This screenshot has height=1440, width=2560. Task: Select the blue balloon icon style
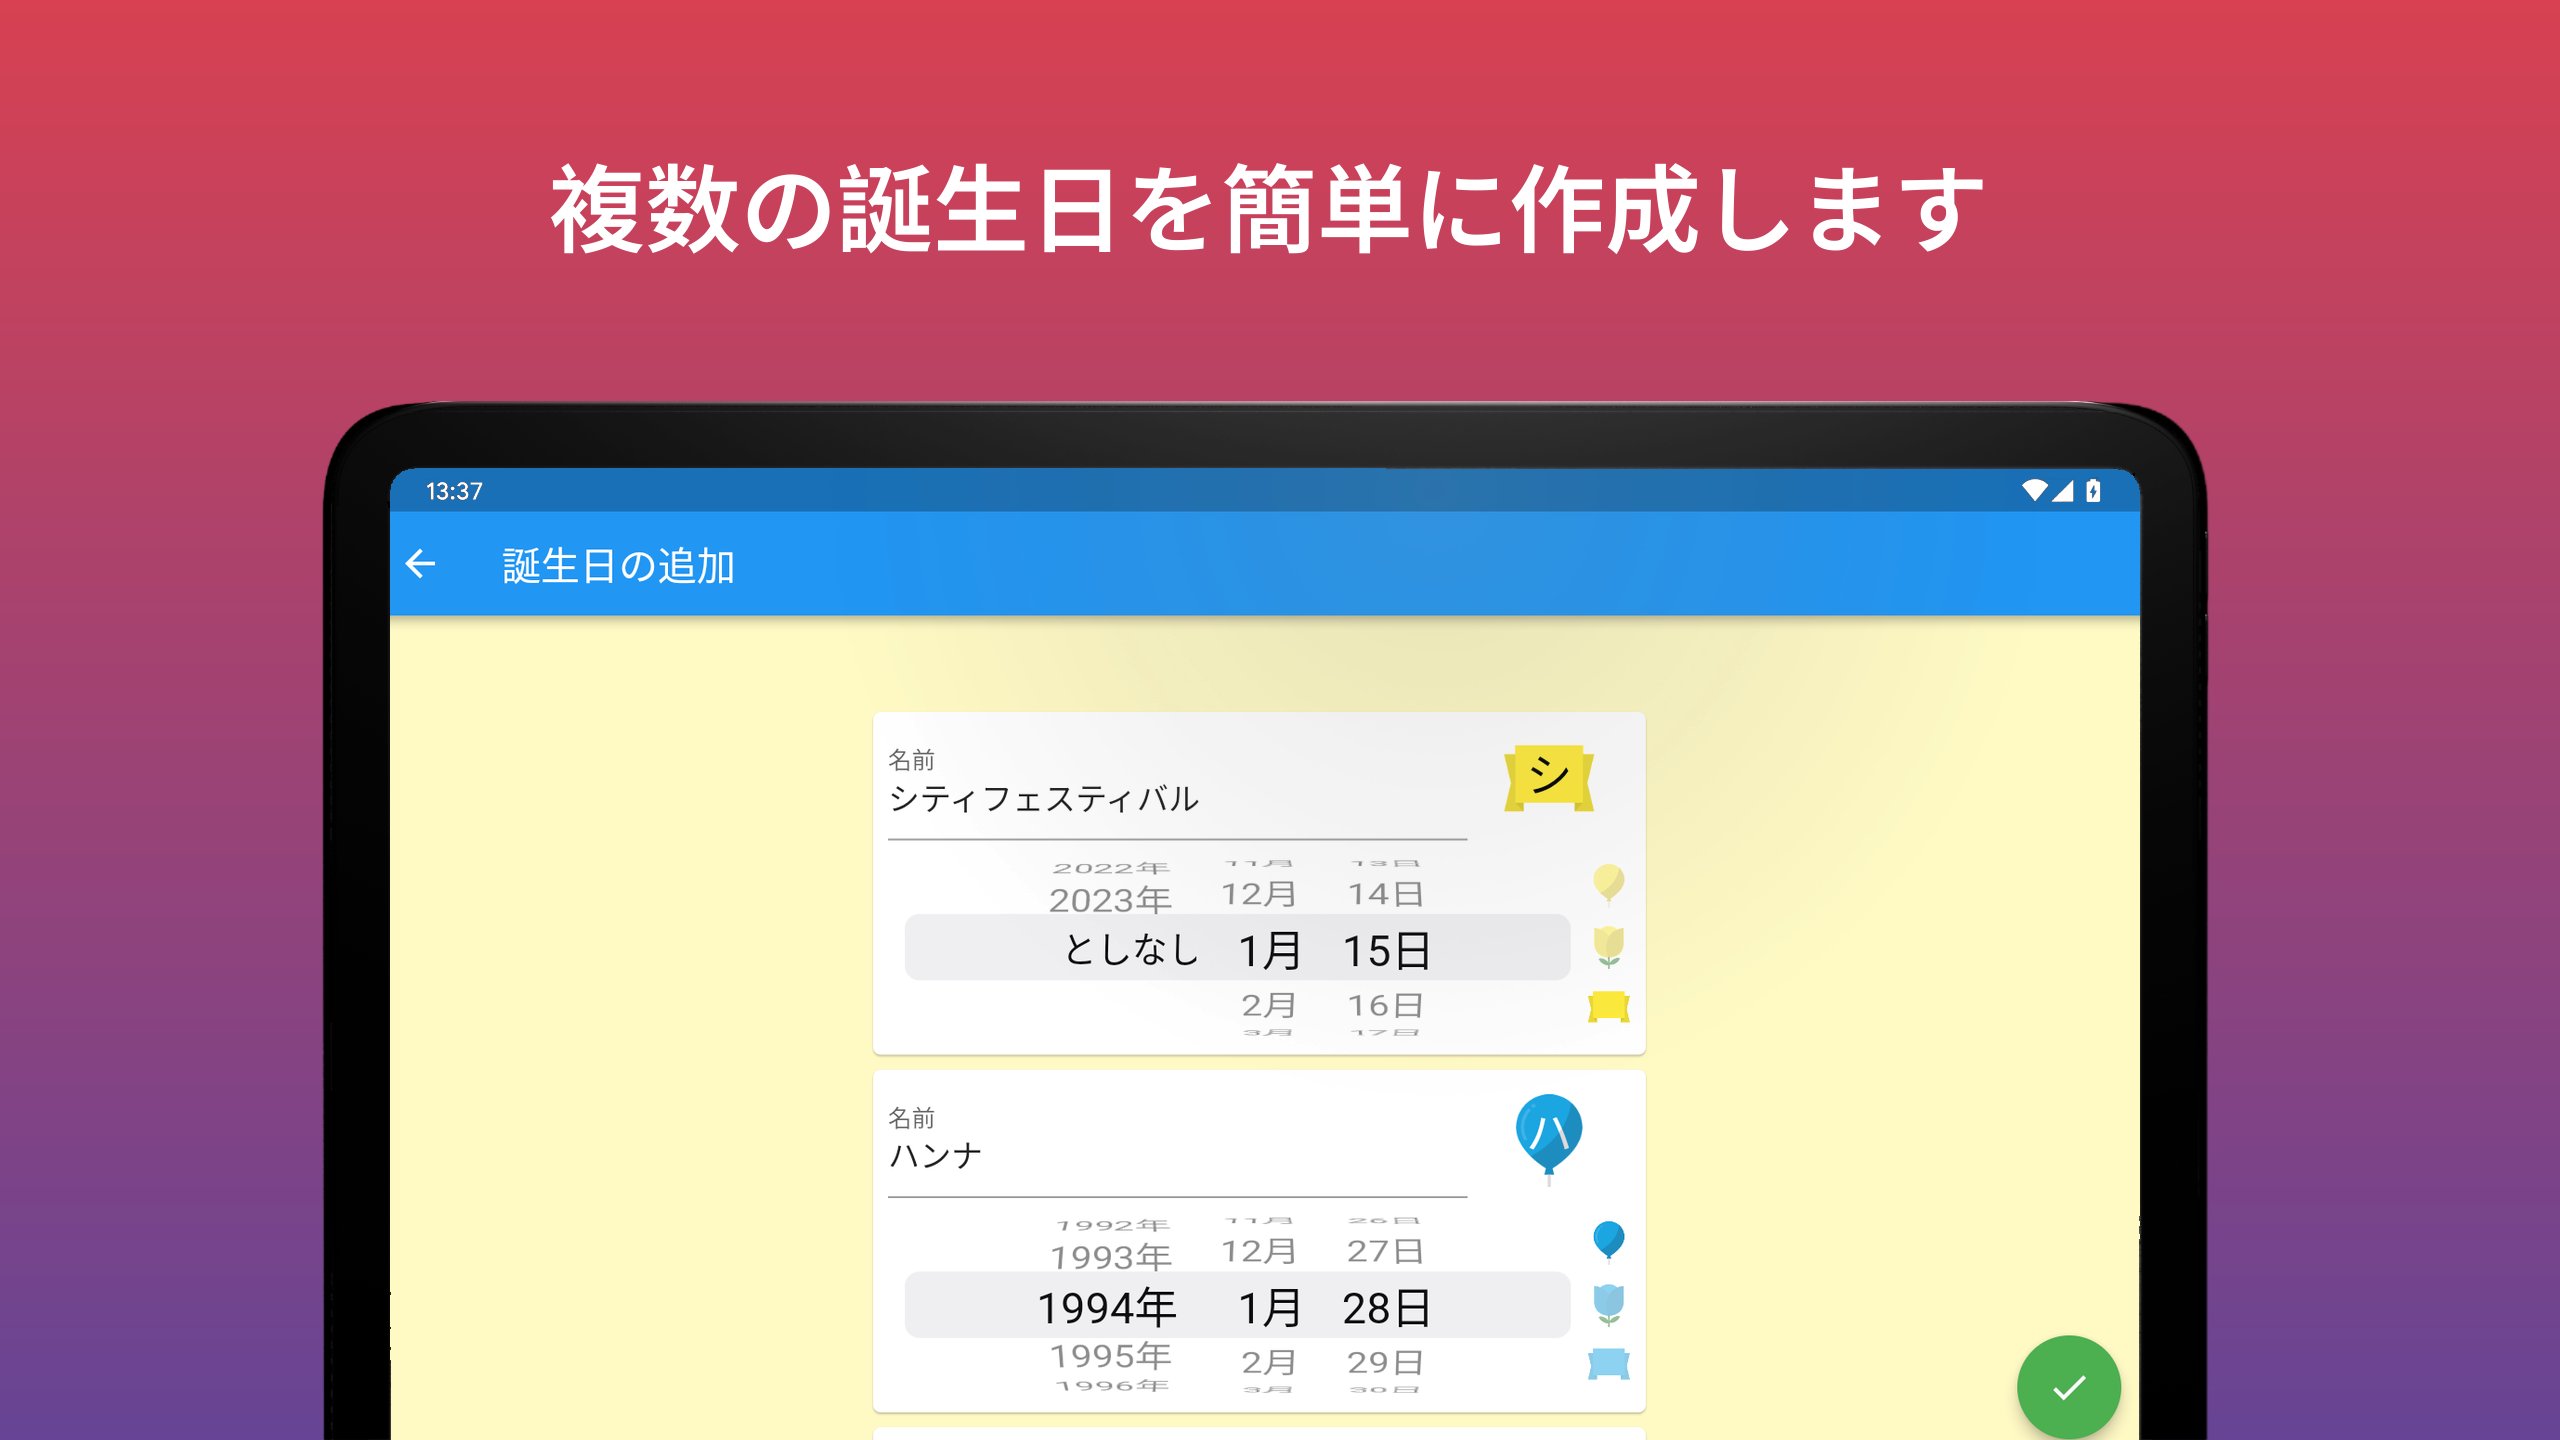(x=1608, y=1240)
